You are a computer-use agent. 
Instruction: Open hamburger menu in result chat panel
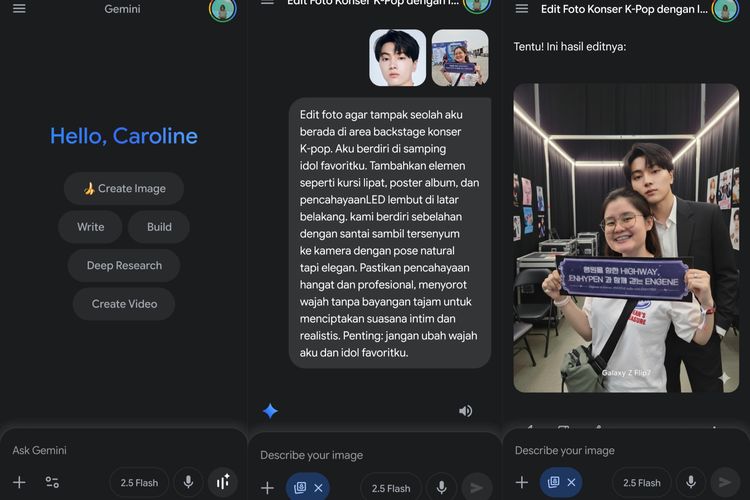[522, 9]
